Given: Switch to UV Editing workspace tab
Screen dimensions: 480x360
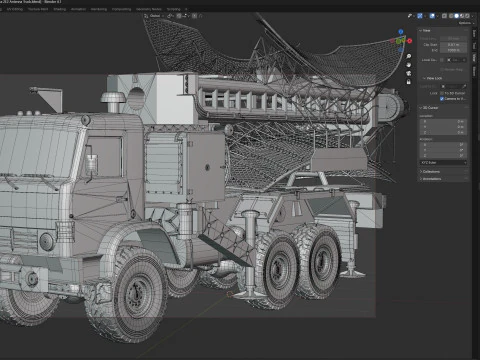Looking at the screenshot, I should pyautogui.click(x=15, y=9).
